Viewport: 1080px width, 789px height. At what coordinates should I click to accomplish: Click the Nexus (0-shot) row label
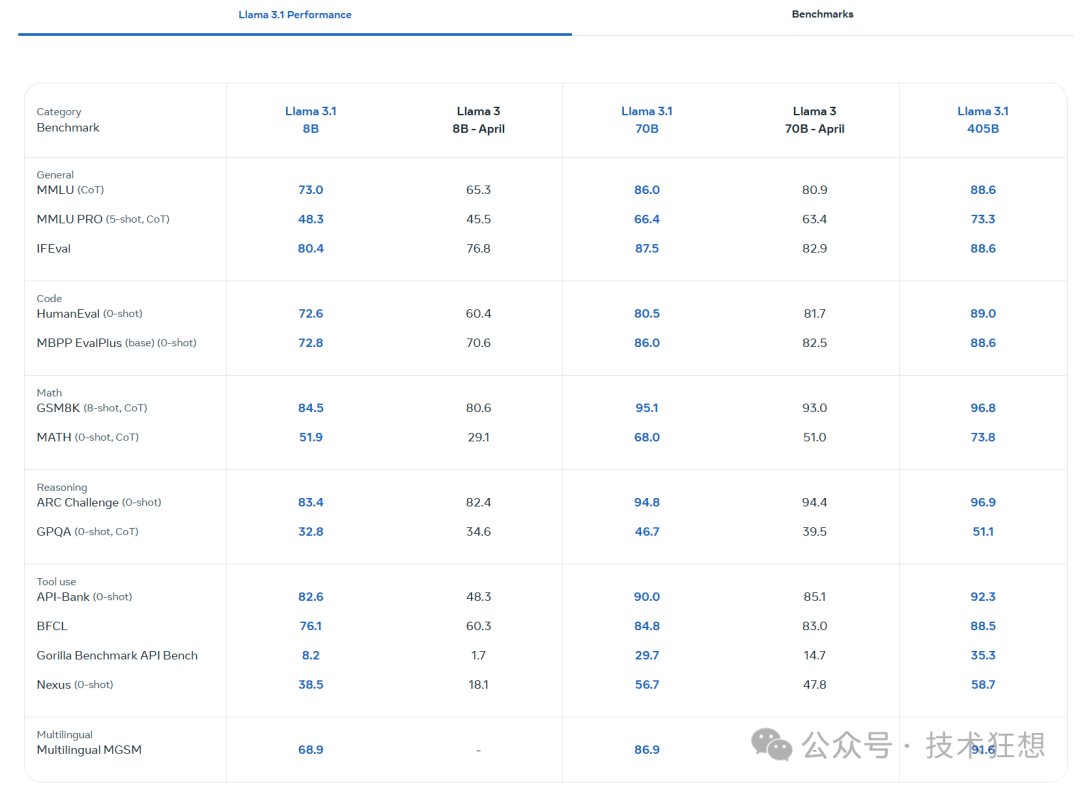pyautogui.click(x=75, y=684)
